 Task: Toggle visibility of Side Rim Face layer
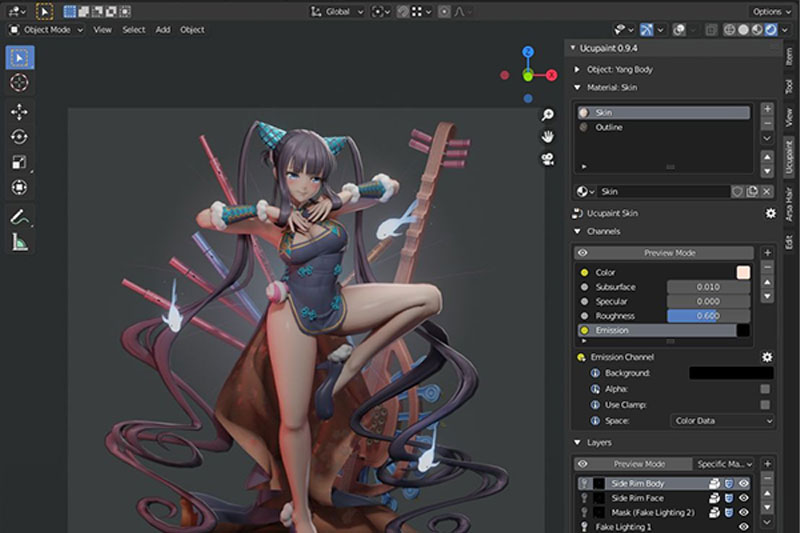[744, 498]
